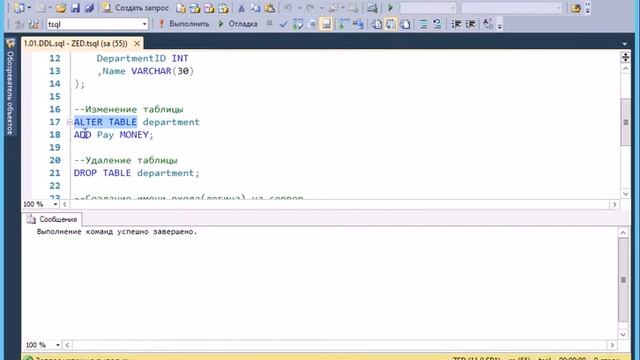The width and height of the screenshot is (640, 360).
Task: Click the Name VARCHAR(30) line
Action: pos(145,71)
